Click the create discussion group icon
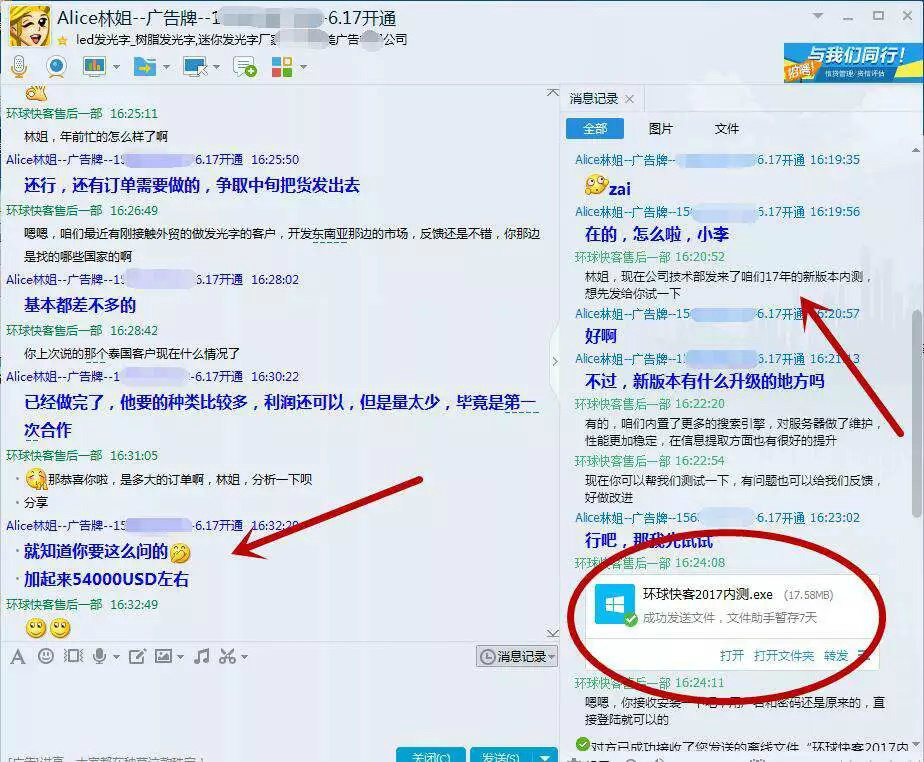Image resolution: width=924 pixels, height=762 pixels. coord(244,67)
